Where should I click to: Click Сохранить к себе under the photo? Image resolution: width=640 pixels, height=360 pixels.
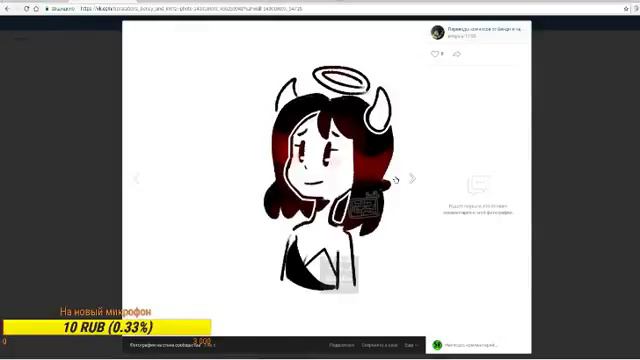coord(379,345)
